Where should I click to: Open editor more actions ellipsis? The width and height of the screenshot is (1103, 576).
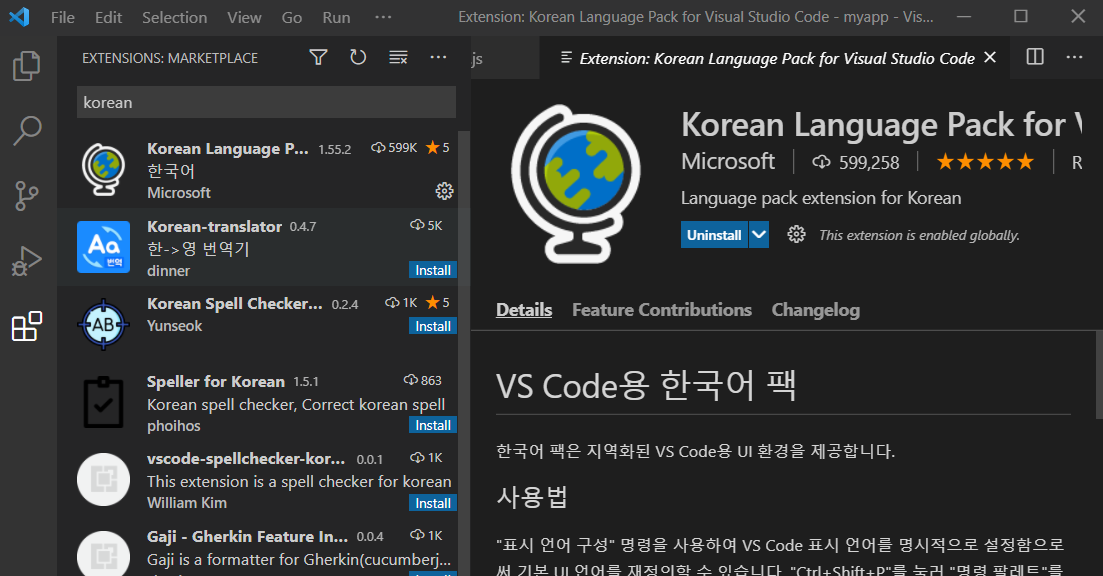click(x=1074, y=57)
